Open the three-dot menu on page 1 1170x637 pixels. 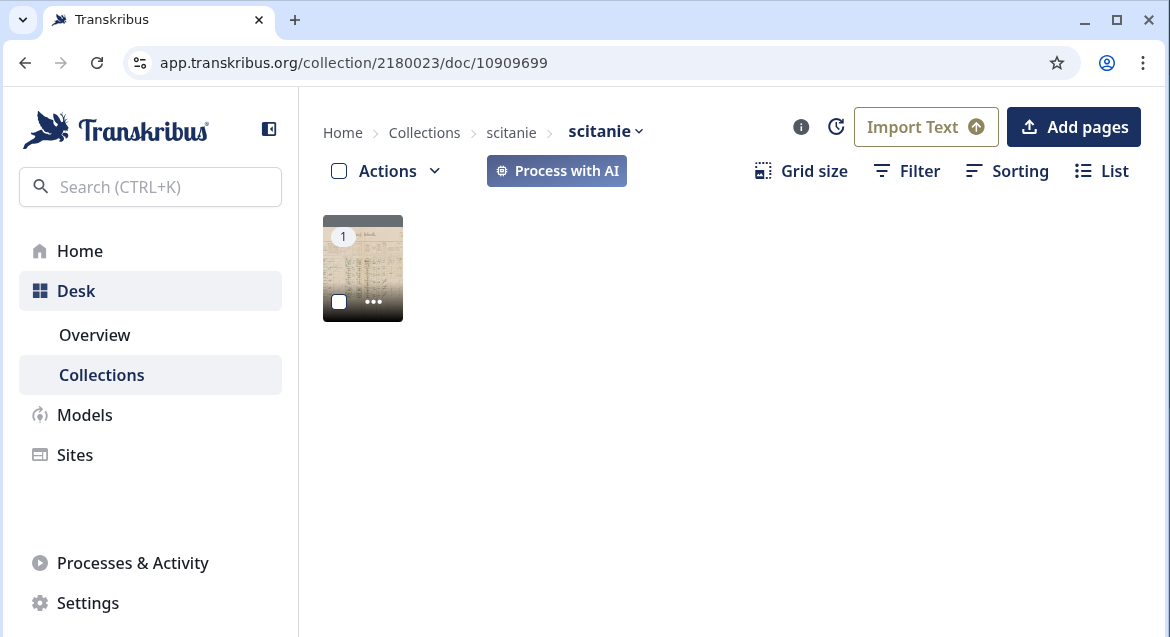(373, 302)
